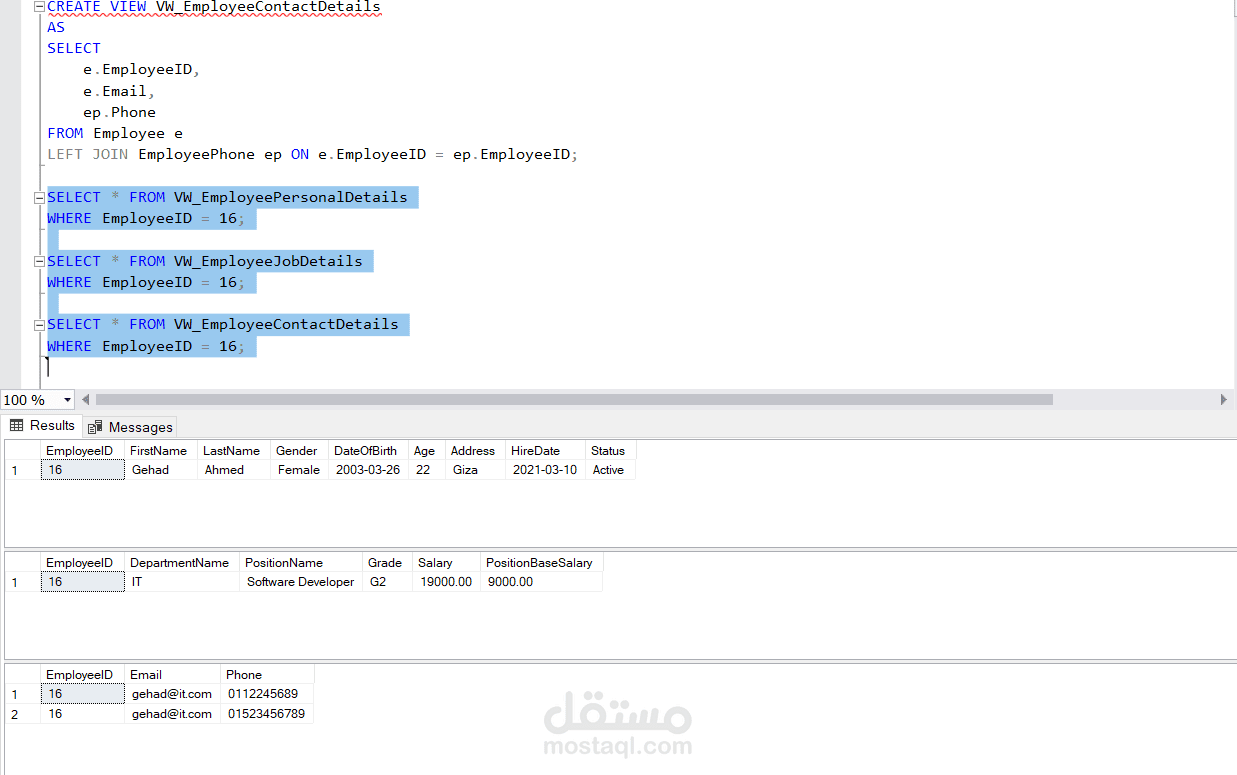Screen dimensions: 1237x775
Task: Click the LEFT JOIN keyword in the editor
Action: 88,154
